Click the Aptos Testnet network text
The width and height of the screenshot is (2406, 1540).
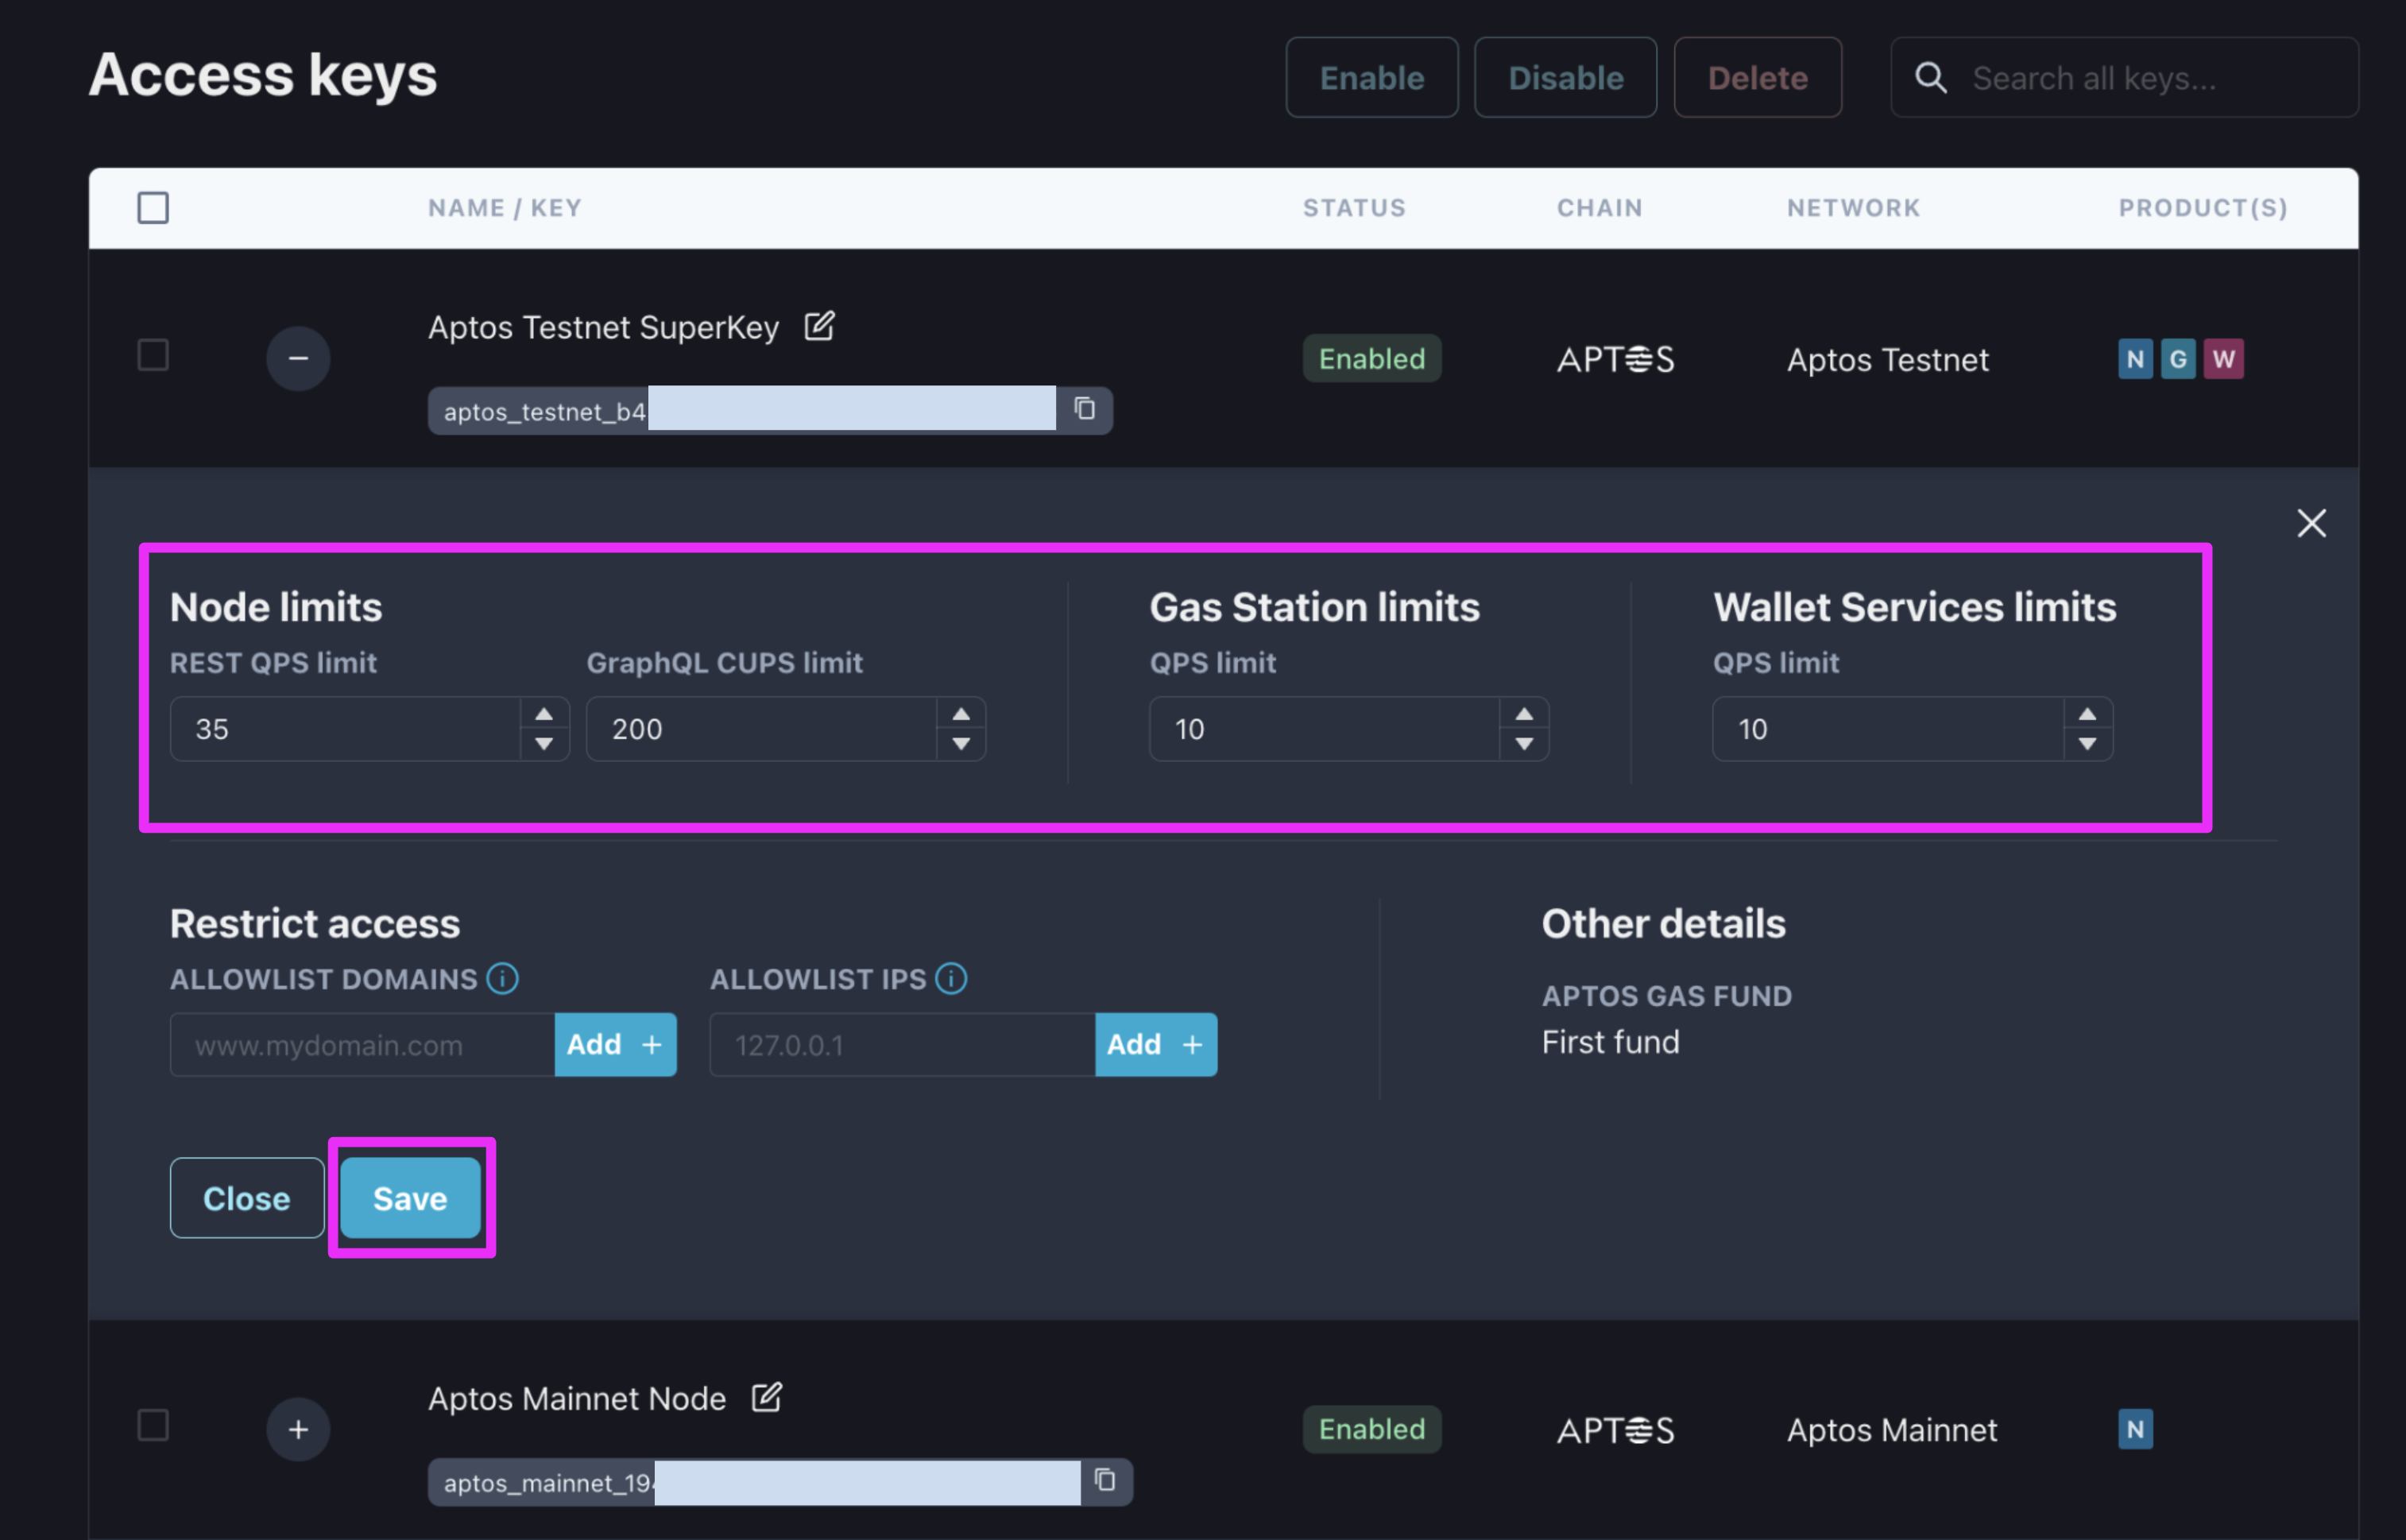click(1887, 359)
